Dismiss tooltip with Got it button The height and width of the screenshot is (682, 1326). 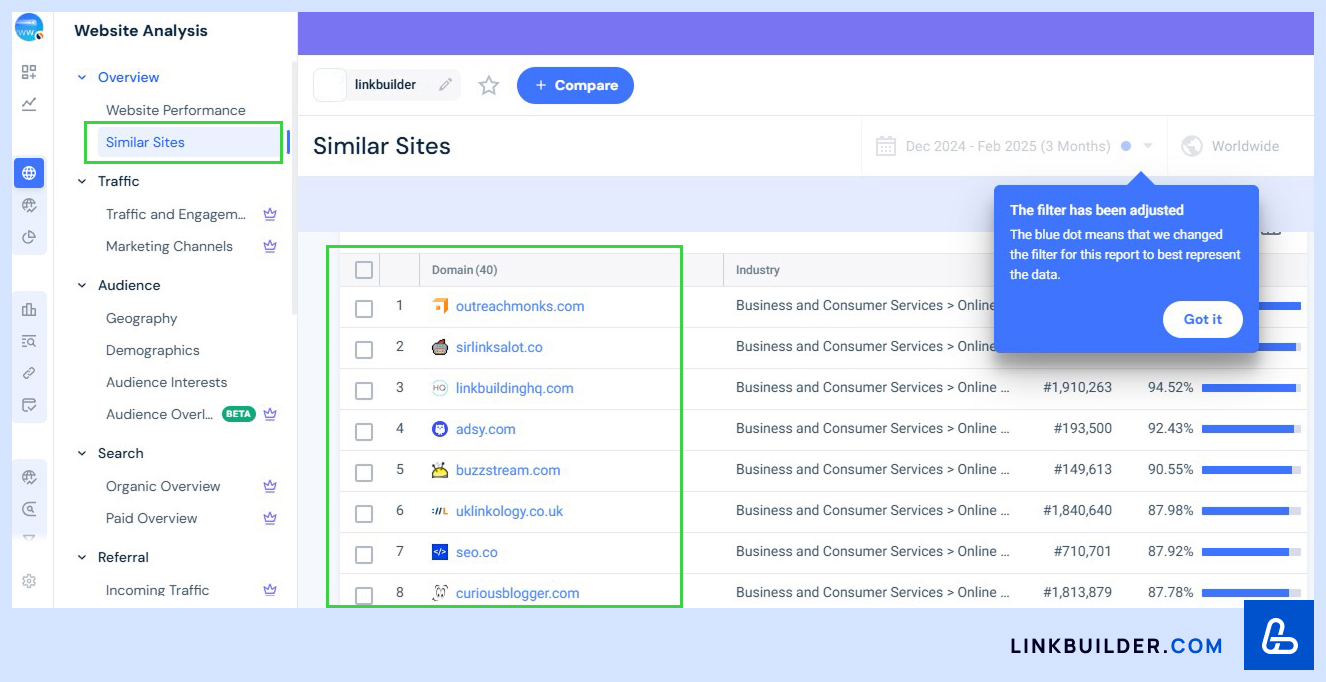pos(1203,319)
